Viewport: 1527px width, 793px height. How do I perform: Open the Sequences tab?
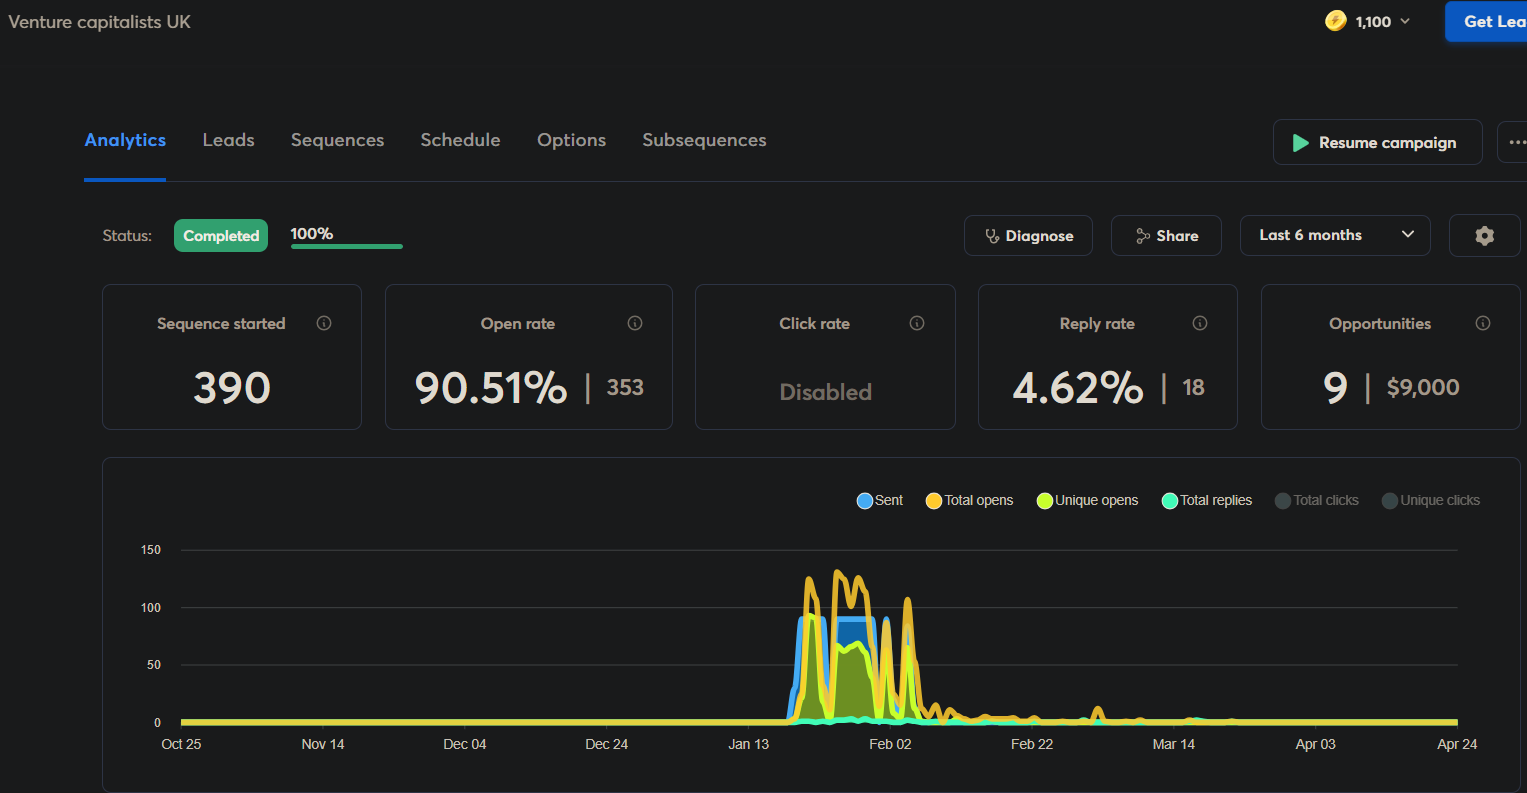(337, 140)
